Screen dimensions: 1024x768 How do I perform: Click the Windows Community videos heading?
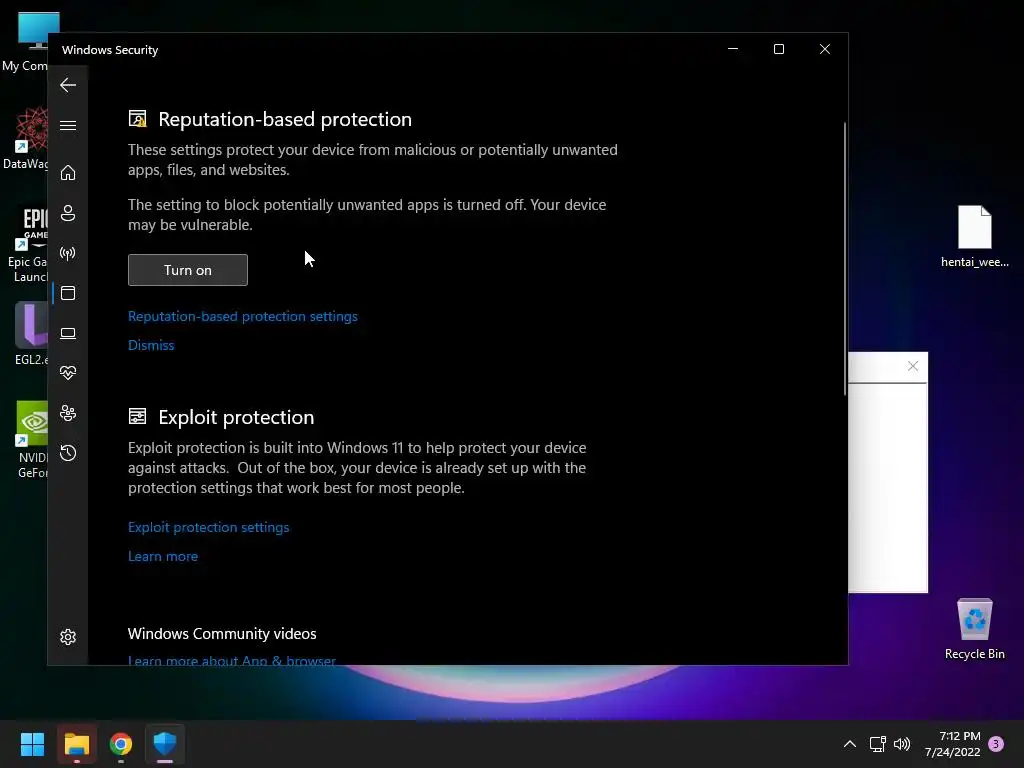coord(222,633)
